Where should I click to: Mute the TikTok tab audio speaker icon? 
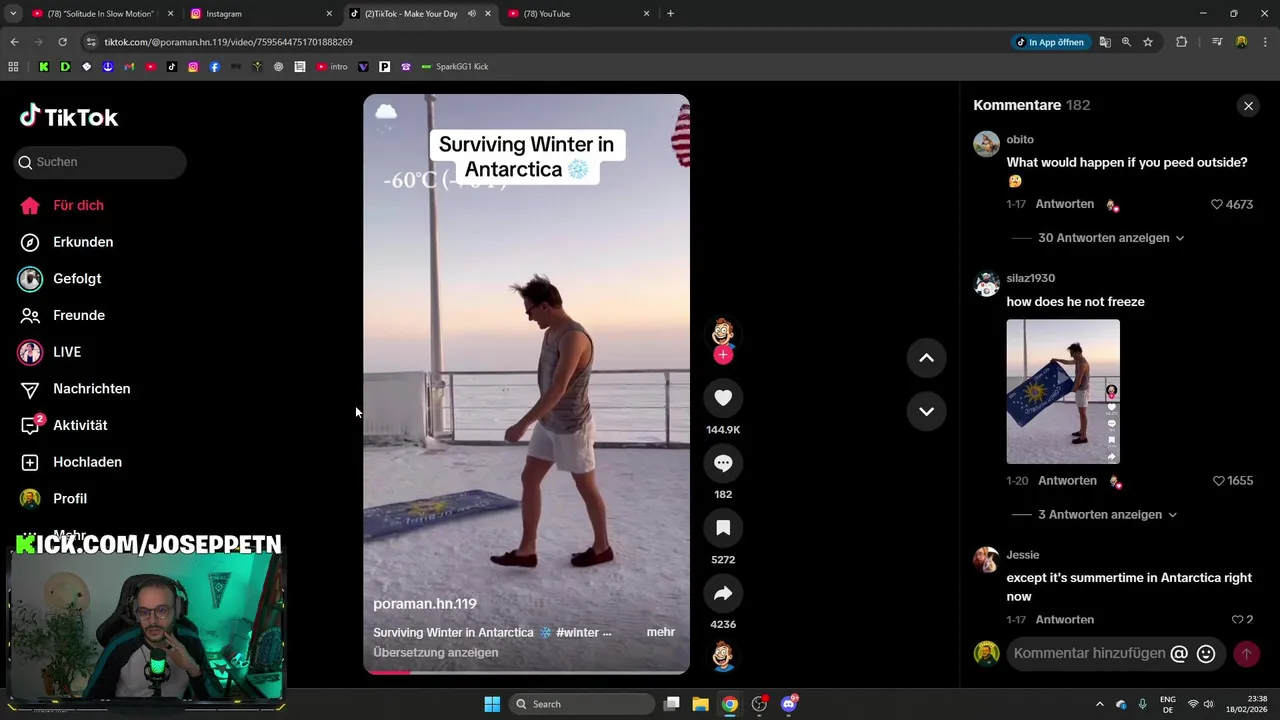(x=471, y=14)
